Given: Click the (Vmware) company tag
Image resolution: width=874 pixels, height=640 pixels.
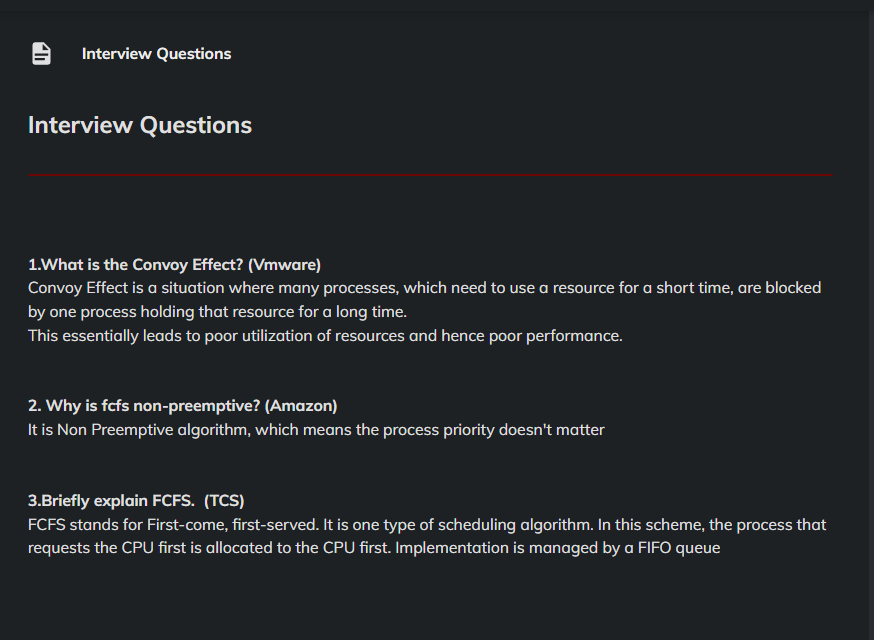Looking at the screenshot, I should [x=284, y=265].
